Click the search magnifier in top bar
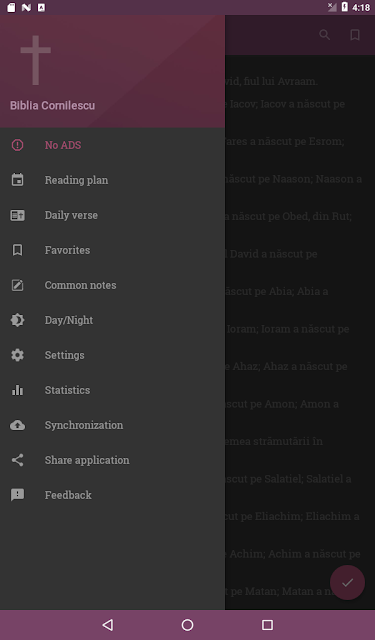375x640 pixels. coord(324,35)
